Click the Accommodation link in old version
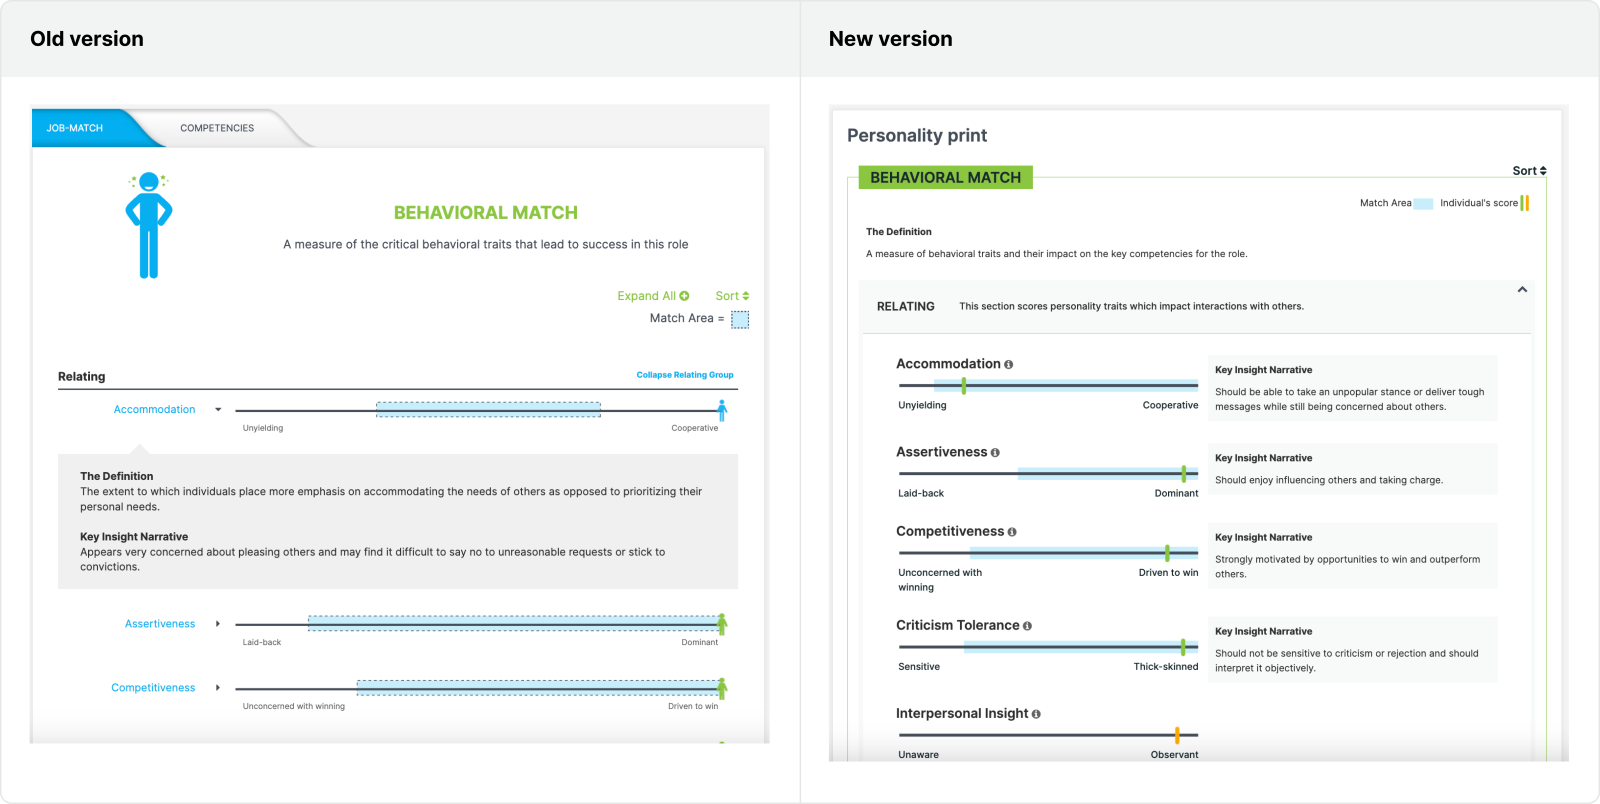 [154, 410]
